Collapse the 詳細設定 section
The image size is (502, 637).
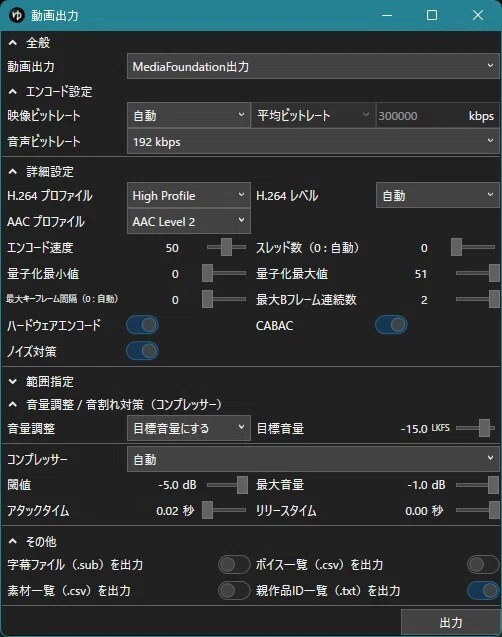tap(13, 172)
